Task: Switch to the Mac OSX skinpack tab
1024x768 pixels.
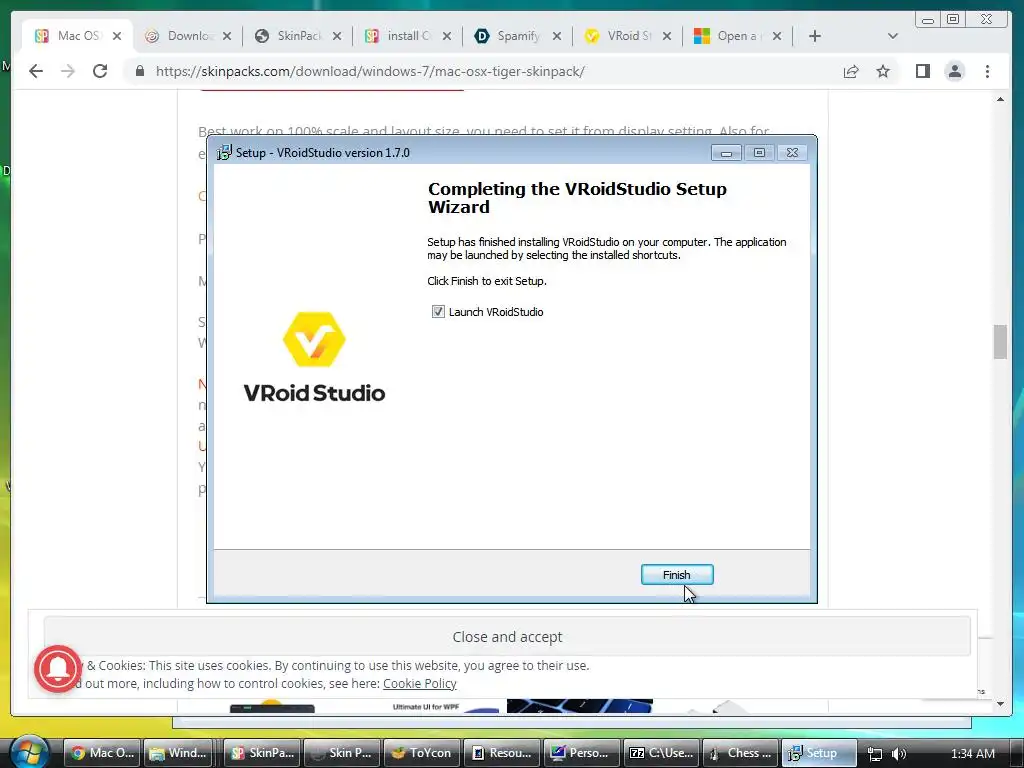Action: 69,36
